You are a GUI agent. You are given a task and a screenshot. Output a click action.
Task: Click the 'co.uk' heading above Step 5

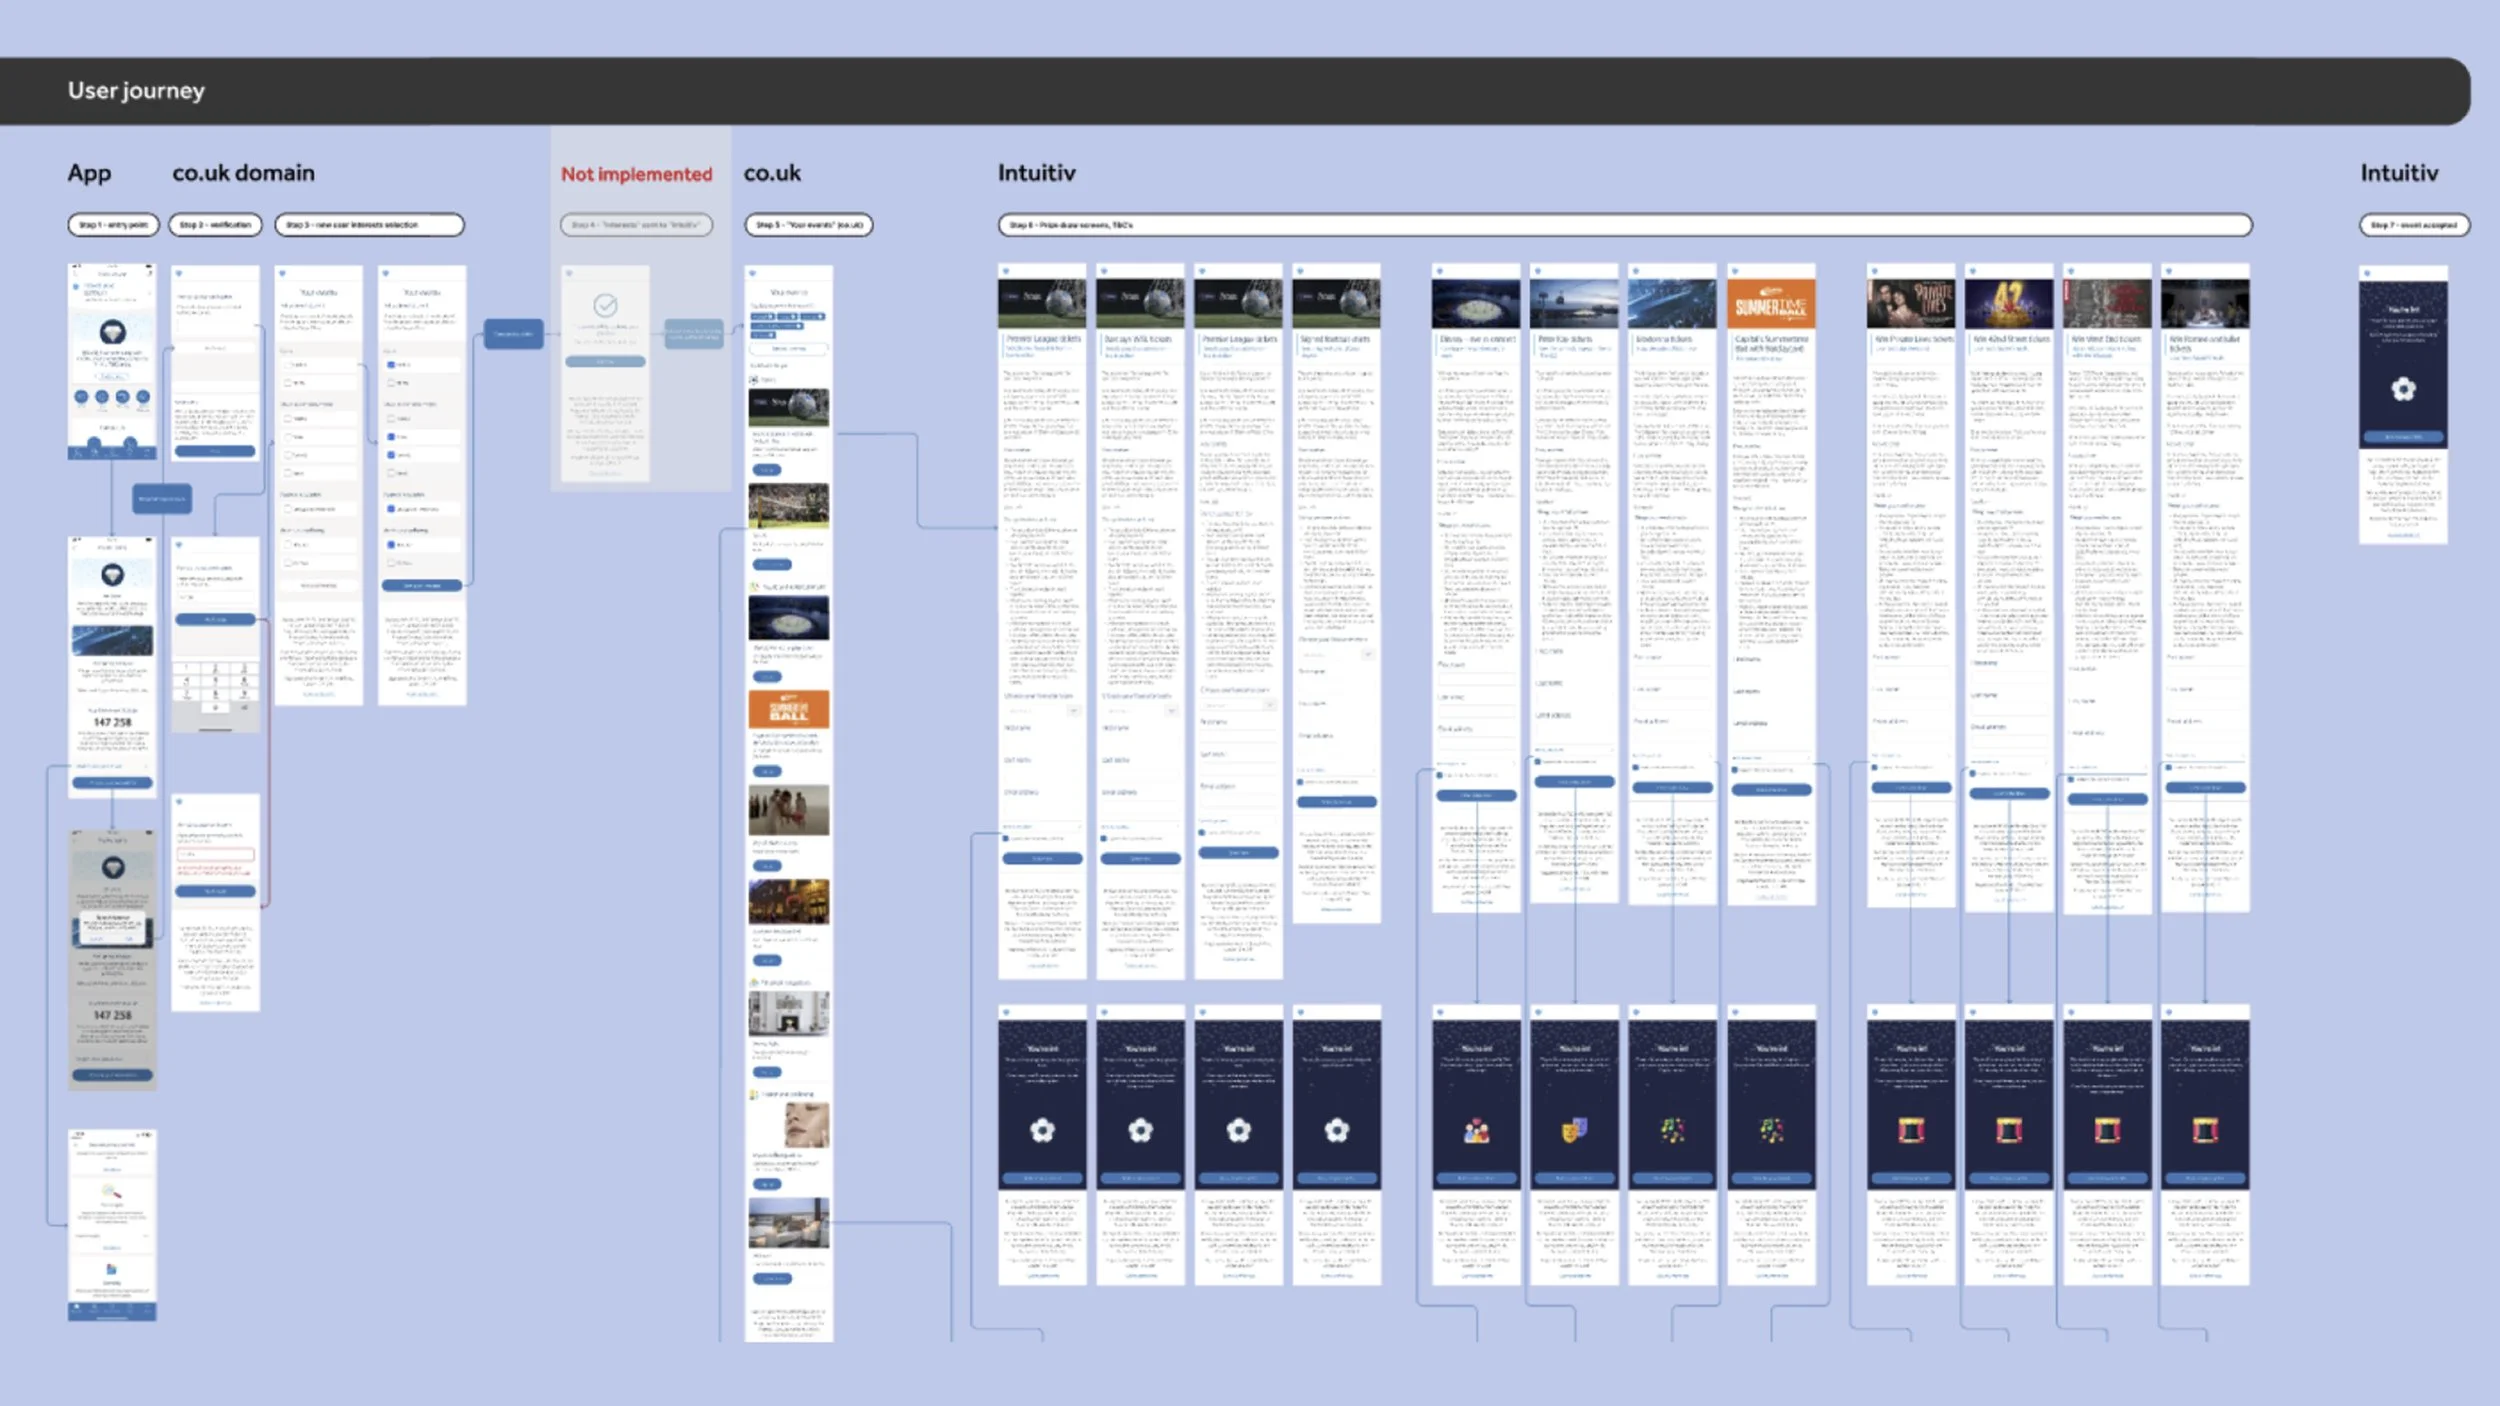tap(772, 173)
